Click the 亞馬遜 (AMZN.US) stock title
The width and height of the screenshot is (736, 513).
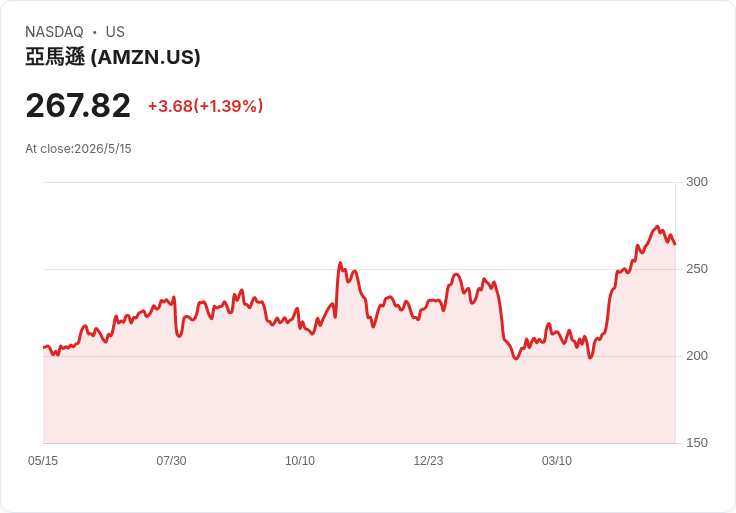[113, 57]
